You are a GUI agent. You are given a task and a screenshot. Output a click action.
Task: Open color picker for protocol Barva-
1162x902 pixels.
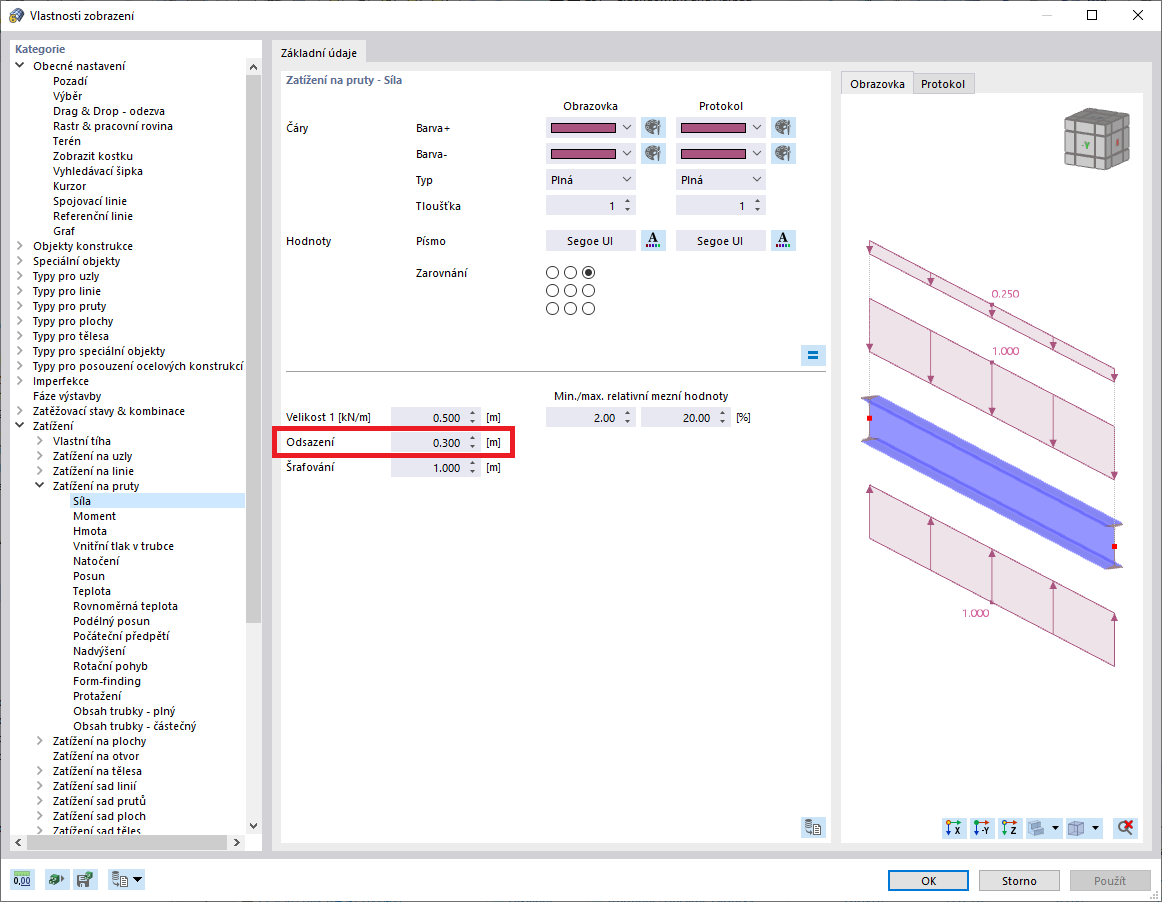coord(783,153)
